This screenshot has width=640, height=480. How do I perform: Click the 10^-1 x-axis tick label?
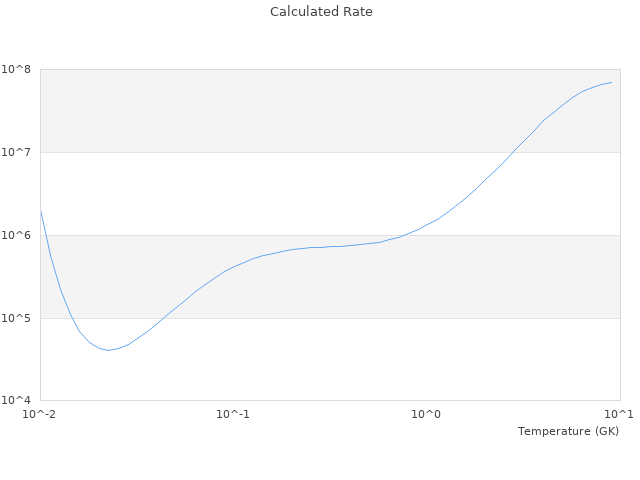click(x=233, y=414)
